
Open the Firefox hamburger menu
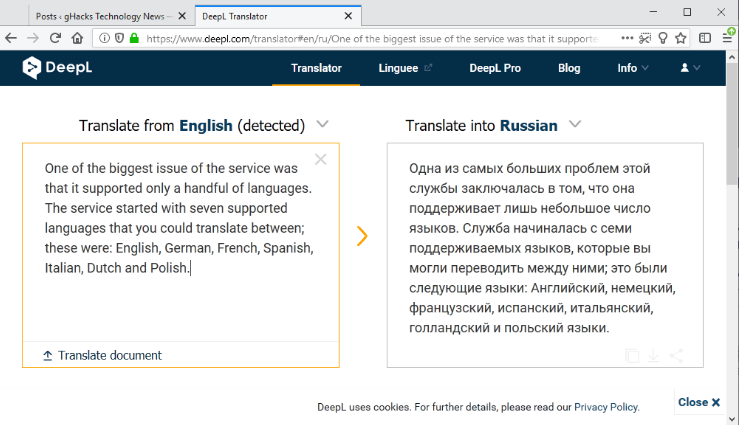(x=727, y=38)
